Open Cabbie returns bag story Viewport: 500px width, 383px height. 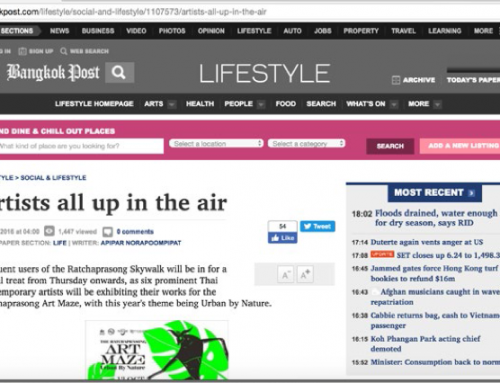click(x=435, y=320)
